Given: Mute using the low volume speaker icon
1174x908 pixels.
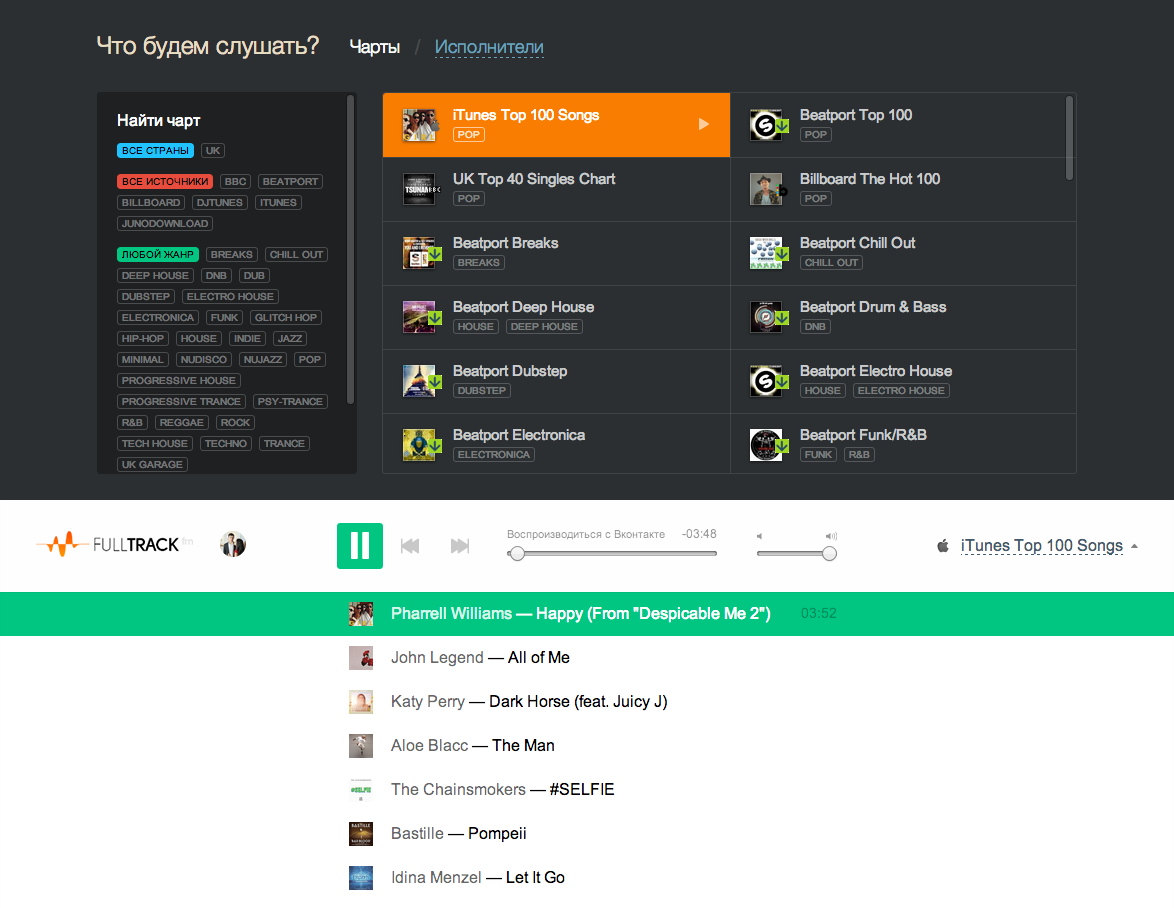Looking at the screenshot, I should [x=759, y=536].
